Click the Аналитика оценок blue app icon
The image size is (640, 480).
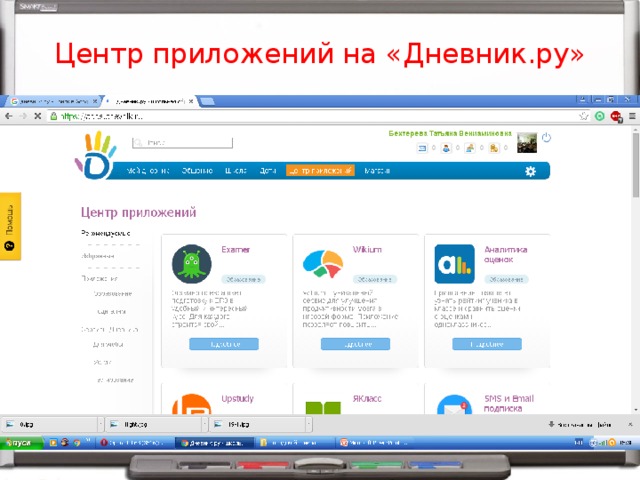[454, 264]
